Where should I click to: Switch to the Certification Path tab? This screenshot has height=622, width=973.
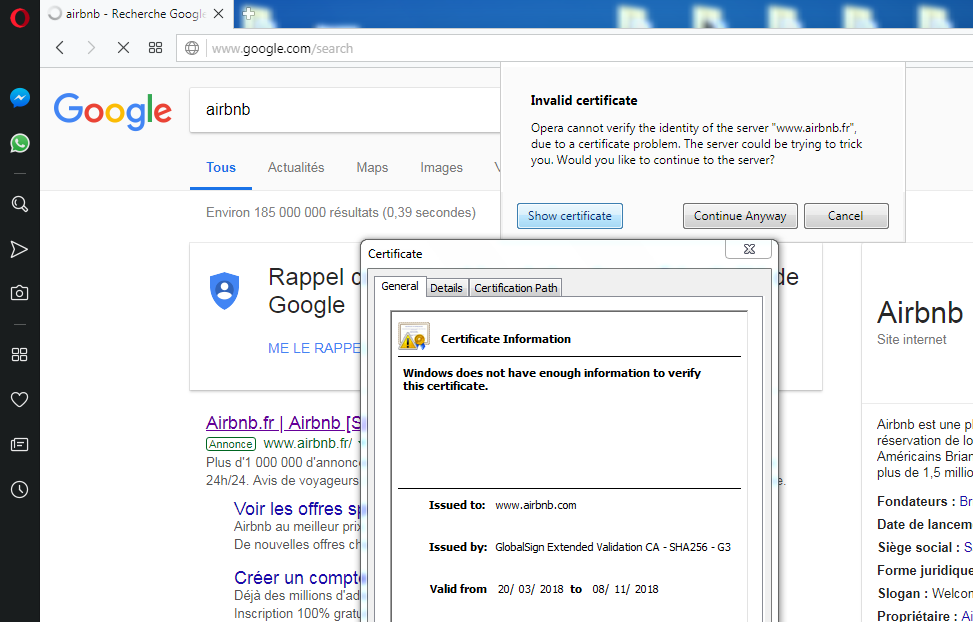[x=516, y=288]
